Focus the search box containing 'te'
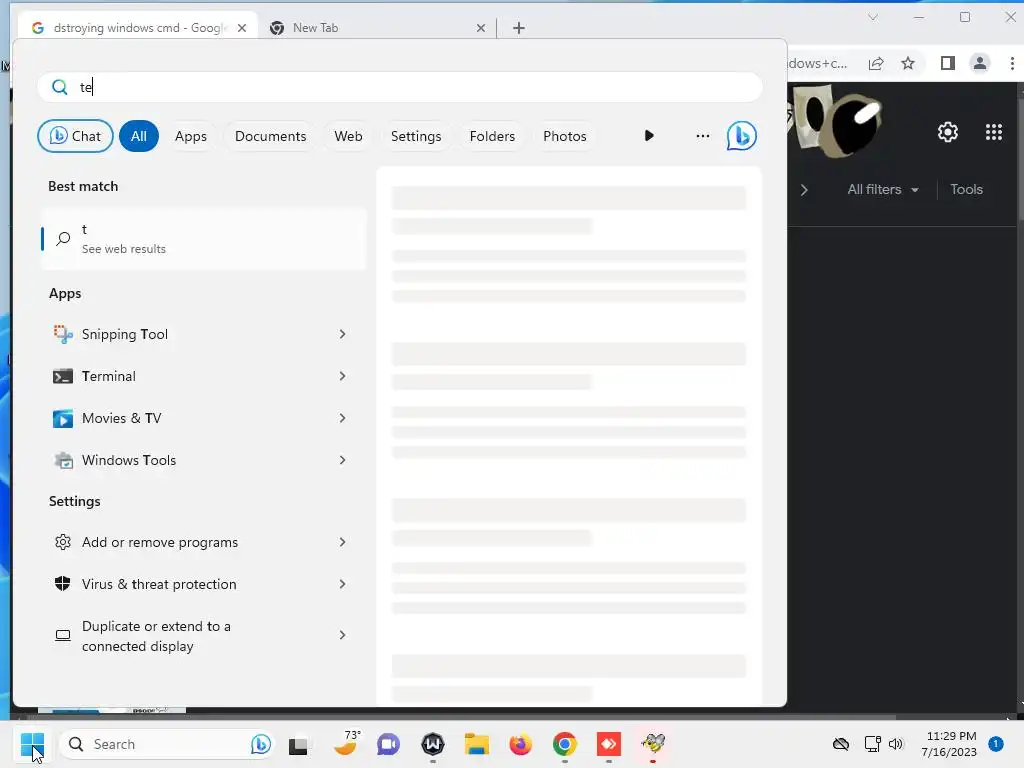Viewport: 1024px width, 768px height. [400, 87]
